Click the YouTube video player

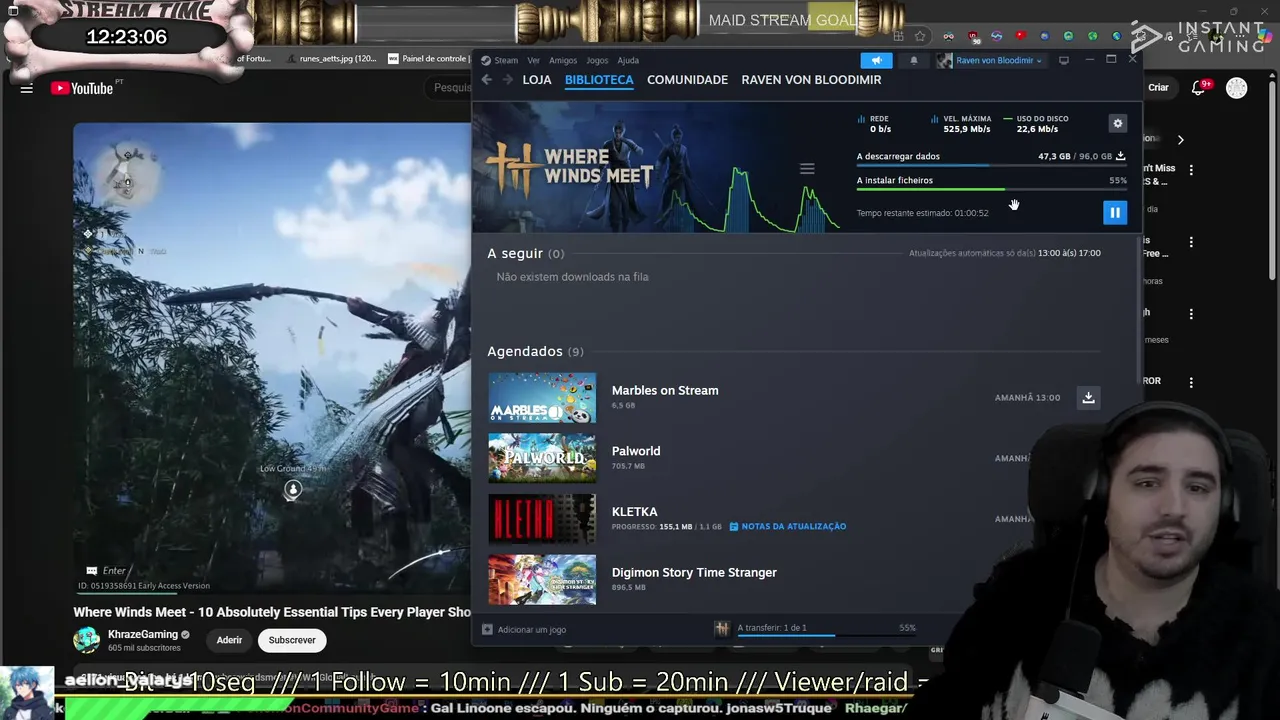[272, 358]
